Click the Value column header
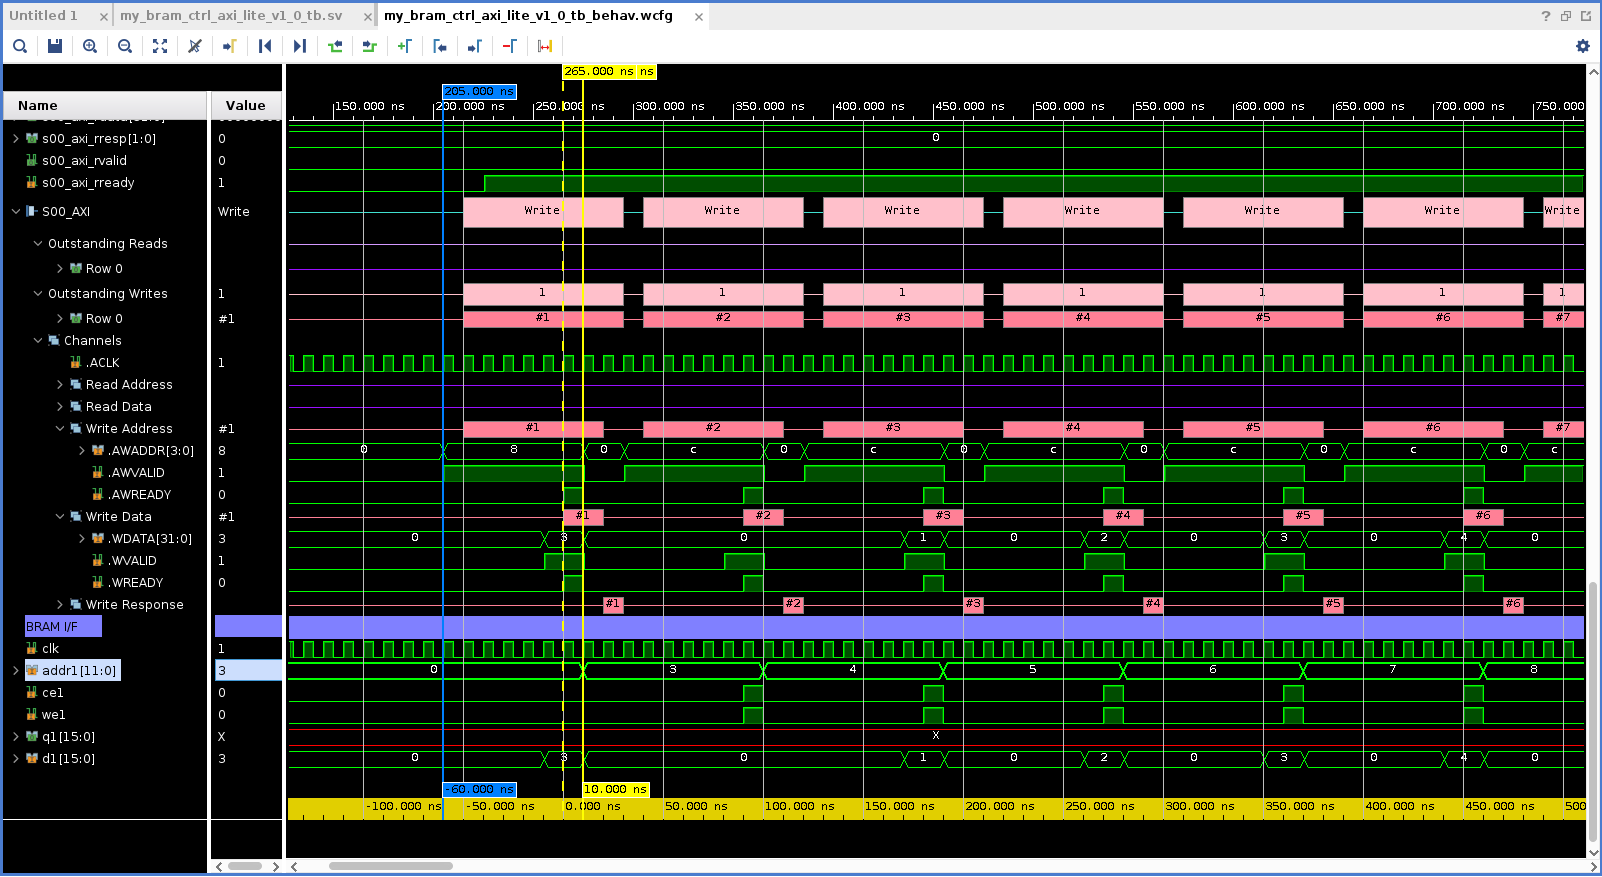1602x877 pixels. tap(246, 105)
